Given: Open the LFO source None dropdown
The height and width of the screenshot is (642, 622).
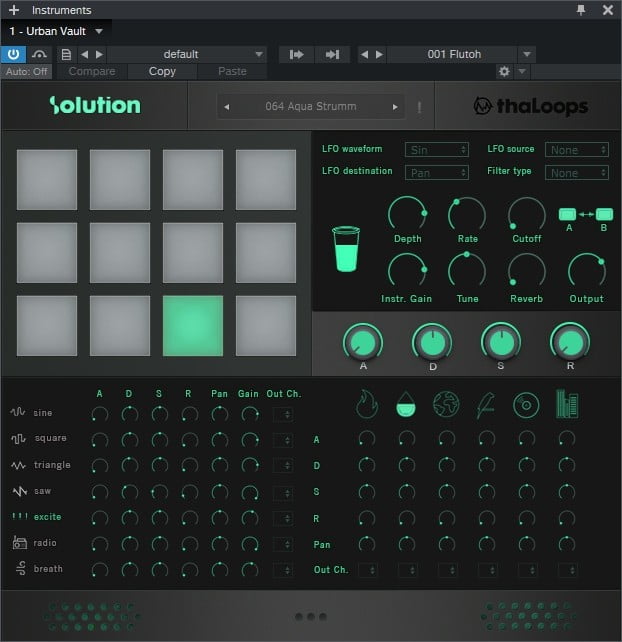Looking at the screenshot, I should [x=577, y=150].
